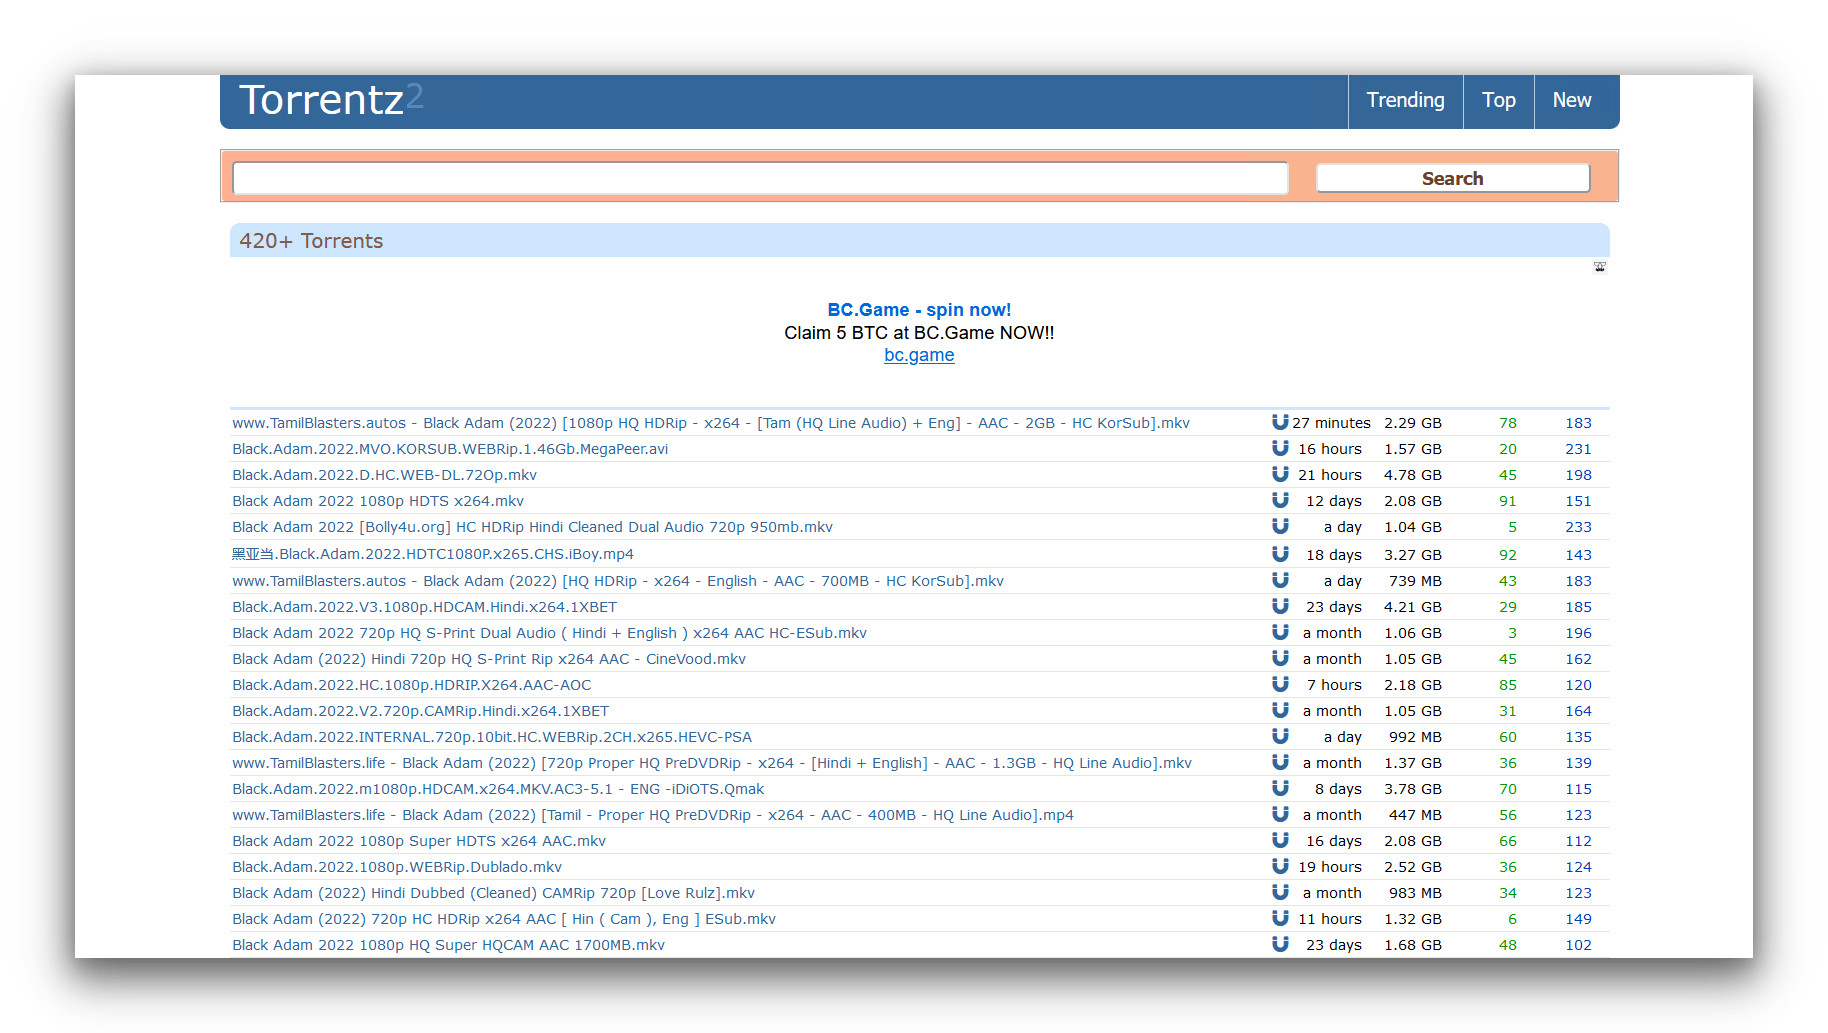
Task: Open the New tab
Action: [1572, 101]
